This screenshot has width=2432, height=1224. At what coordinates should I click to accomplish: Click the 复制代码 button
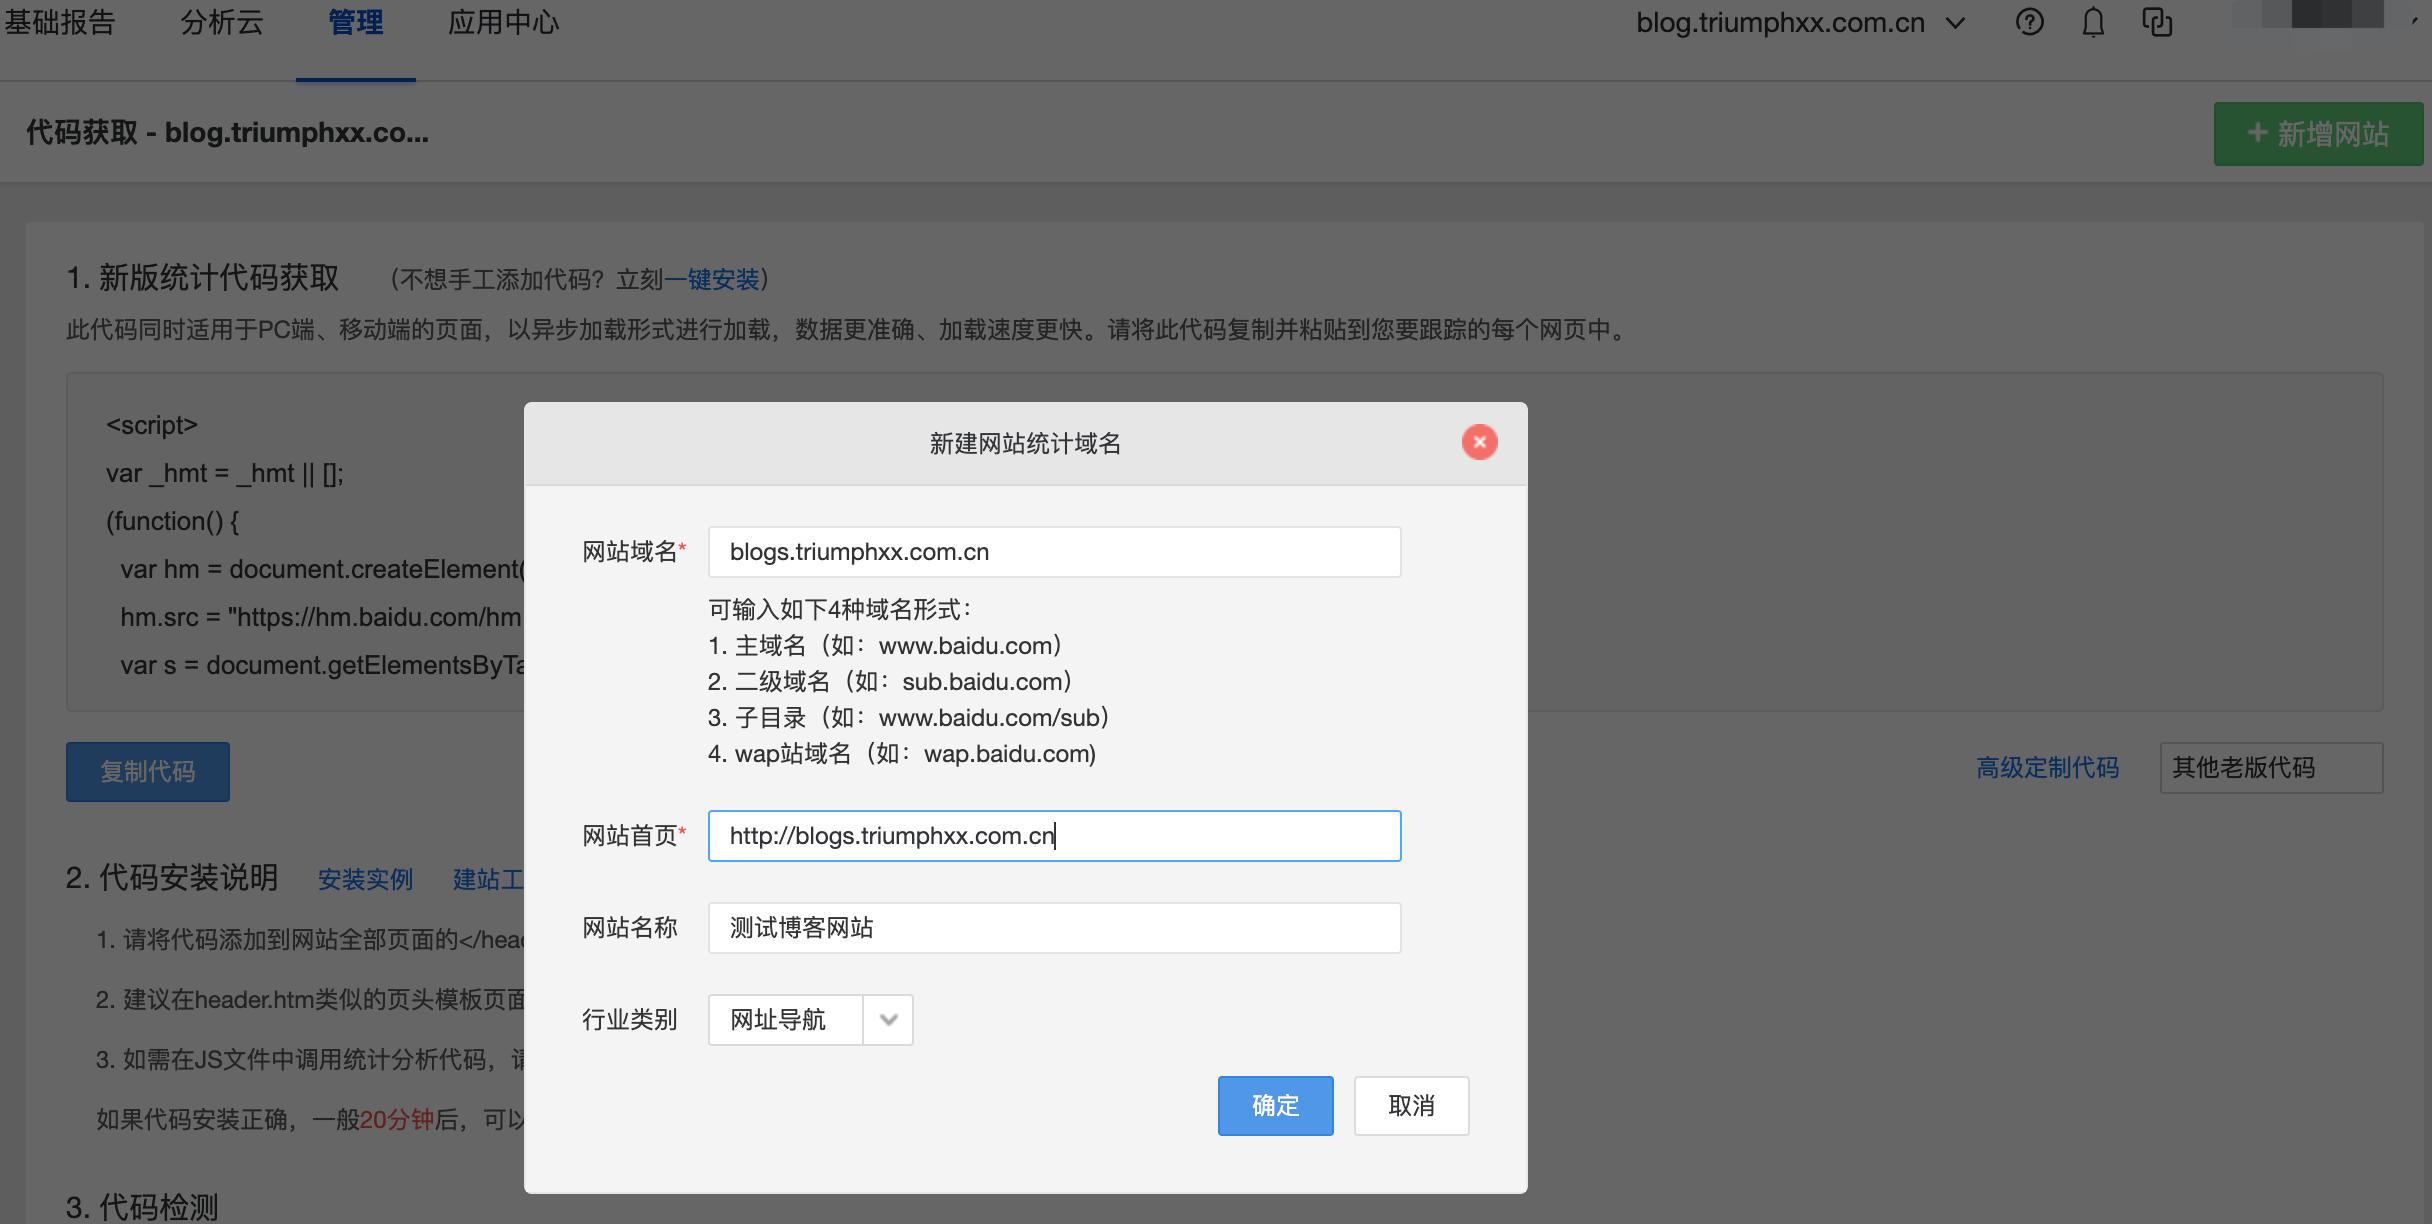(148, 772)
